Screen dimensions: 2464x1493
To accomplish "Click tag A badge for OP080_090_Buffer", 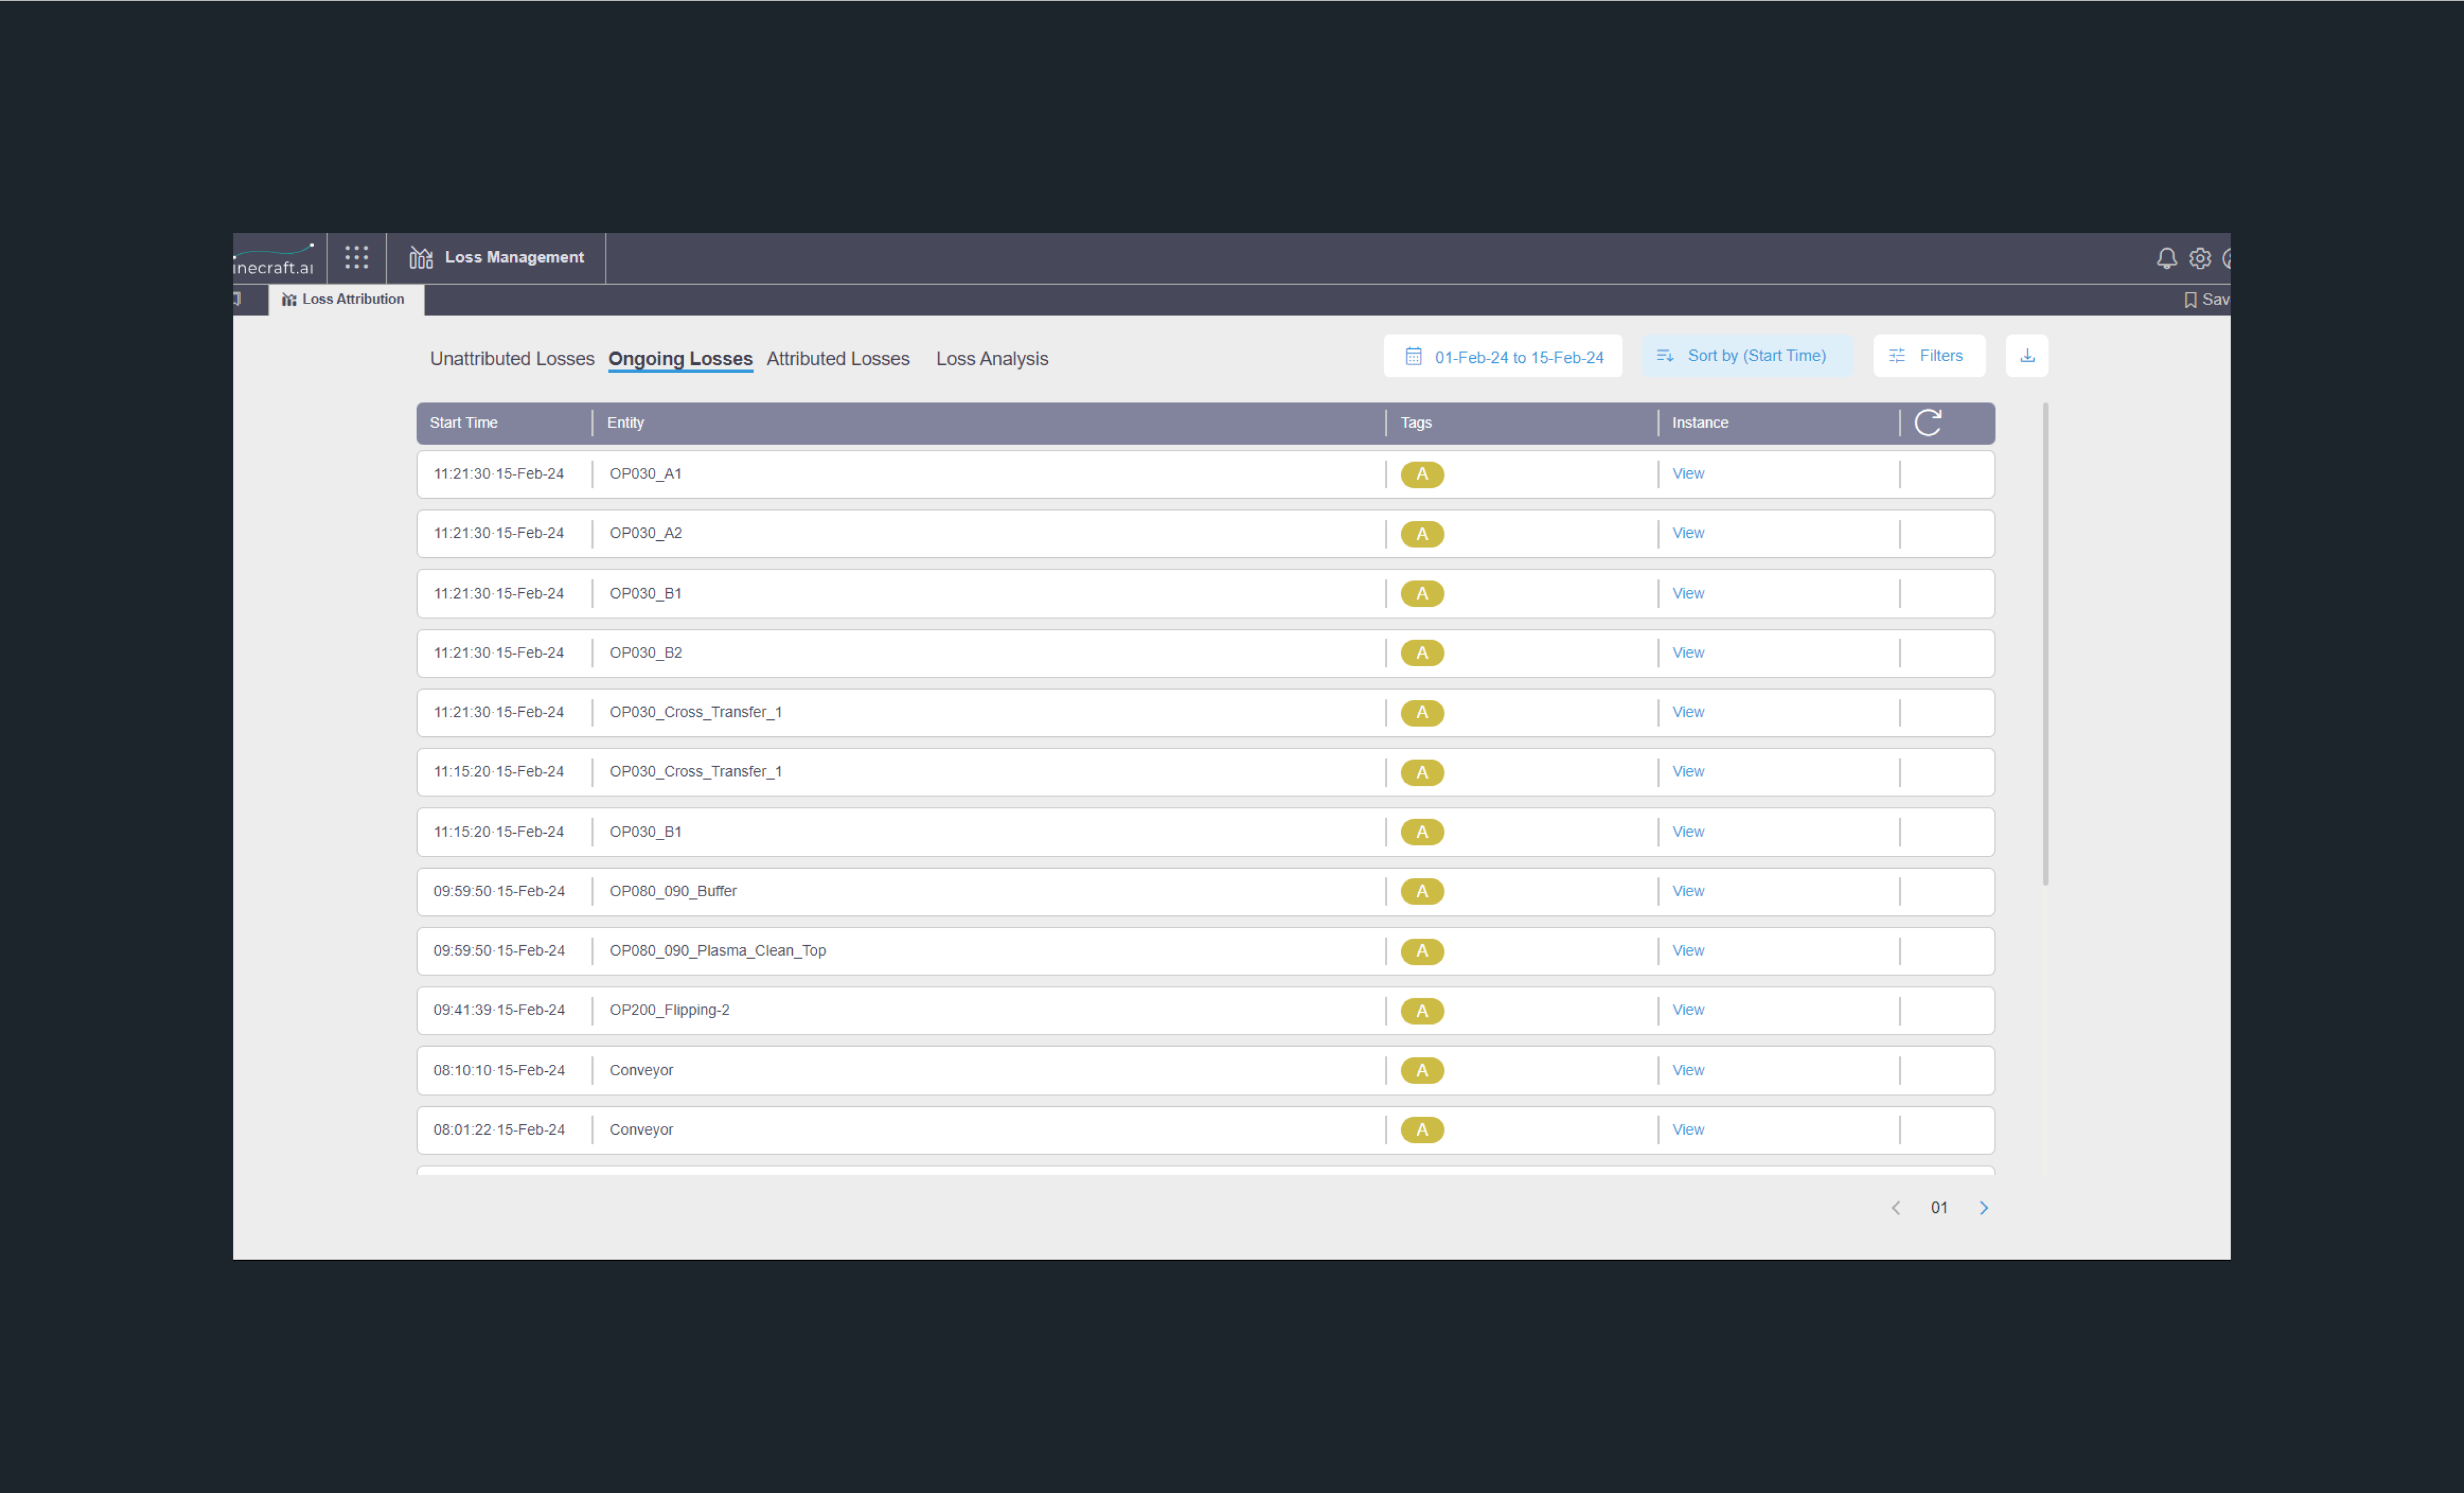I will (x=1422, y=891).
